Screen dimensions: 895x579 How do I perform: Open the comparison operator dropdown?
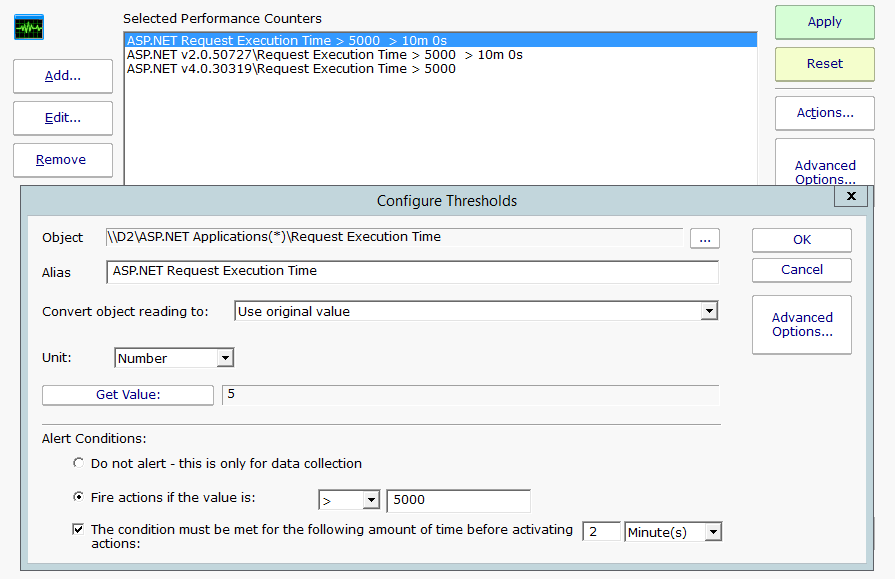click(371, 500)
